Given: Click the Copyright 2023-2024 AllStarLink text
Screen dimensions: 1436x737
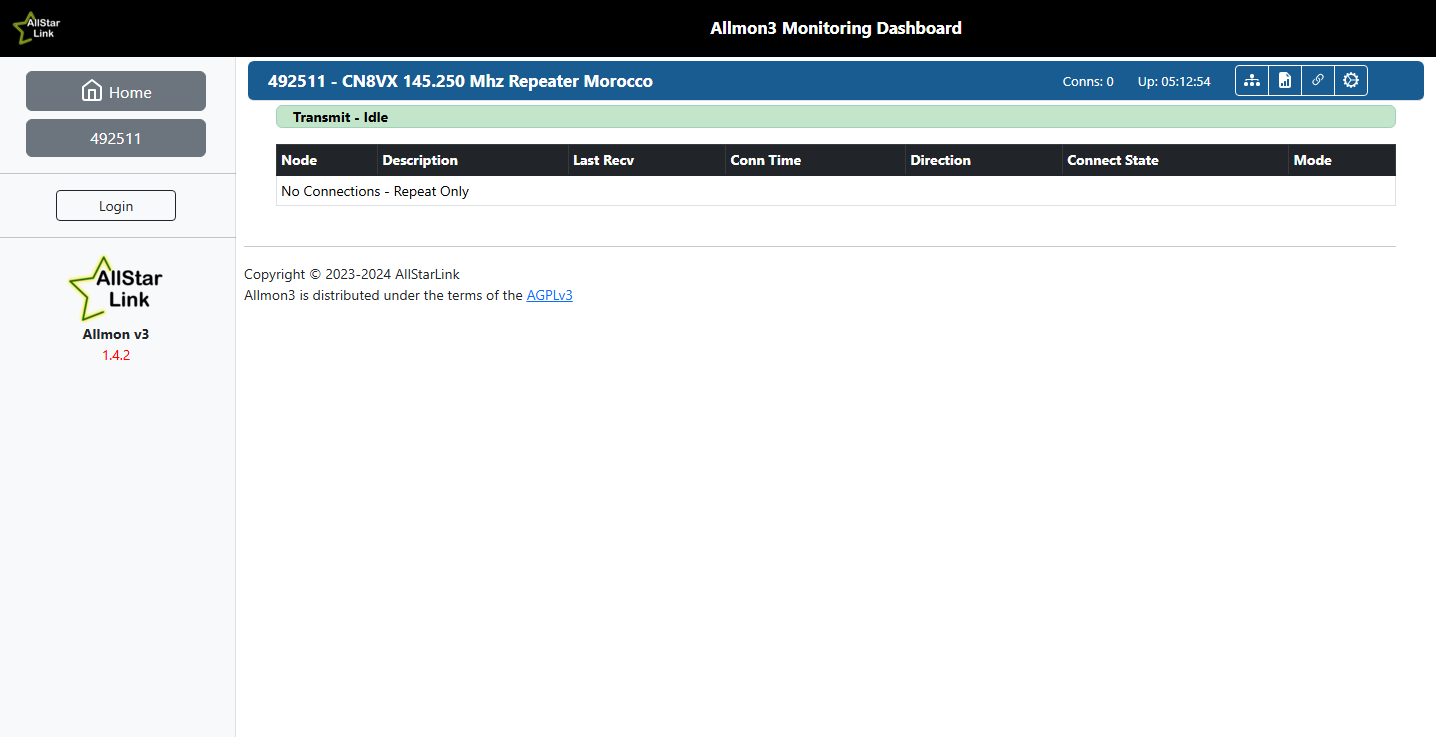Looking at the screenshot, I should click(352, 274).
